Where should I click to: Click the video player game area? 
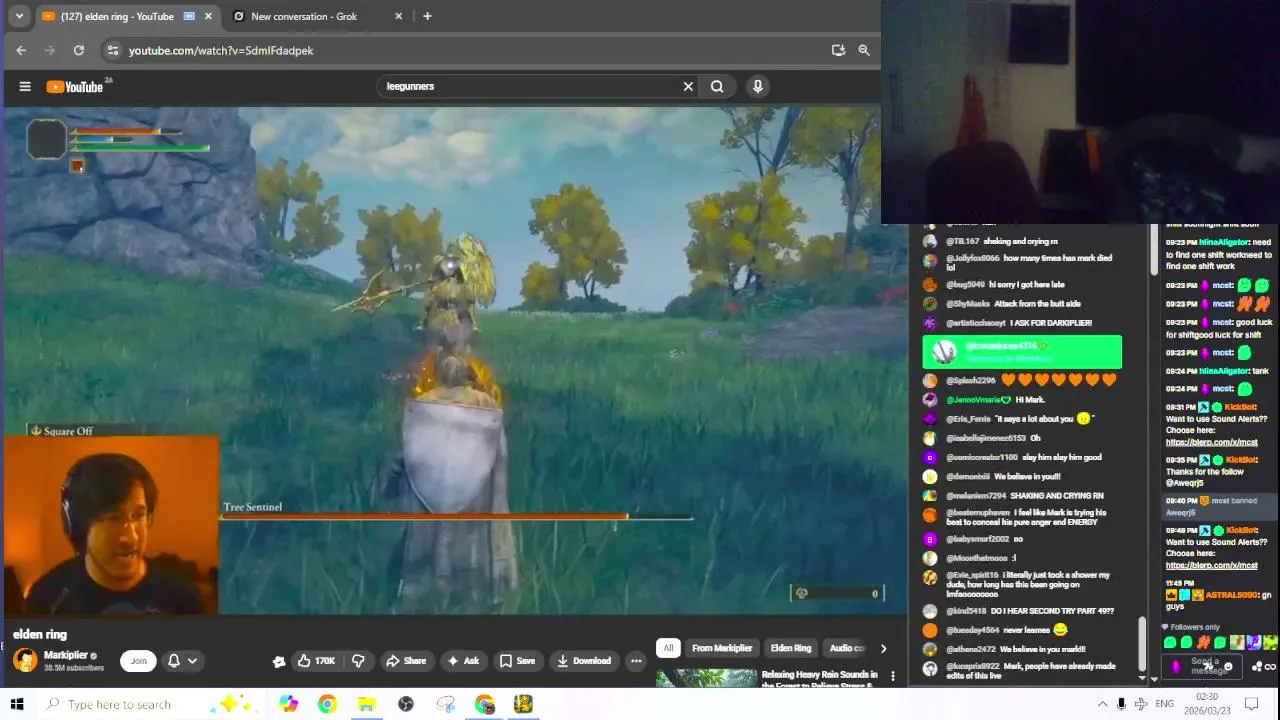click(x=456, y=360)
